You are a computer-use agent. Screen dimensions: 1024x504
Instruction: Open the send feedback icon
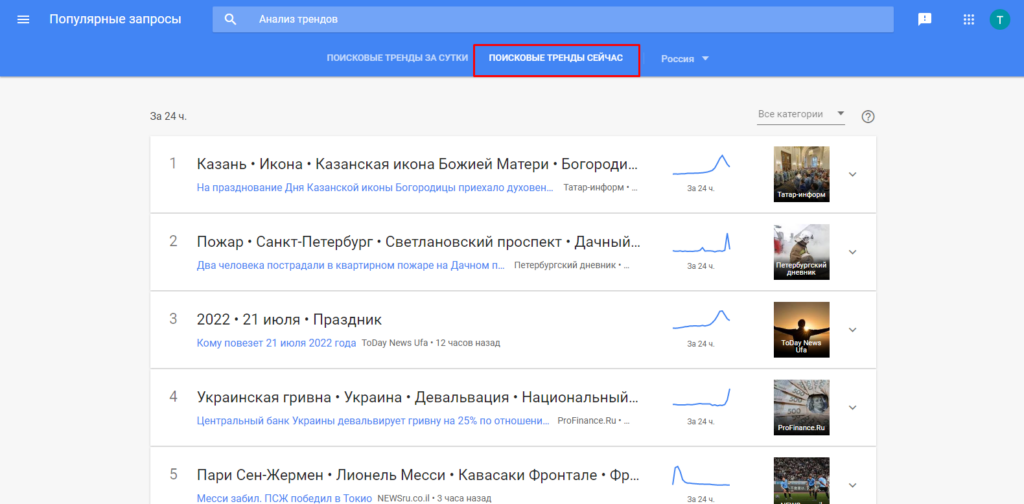pyautogui.click(x=924, y=20)
